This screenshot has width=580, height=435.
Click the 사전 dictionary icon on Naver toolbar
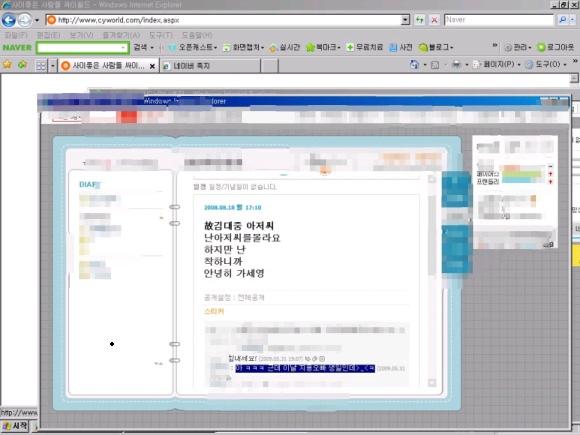click(x=401, y=47)
